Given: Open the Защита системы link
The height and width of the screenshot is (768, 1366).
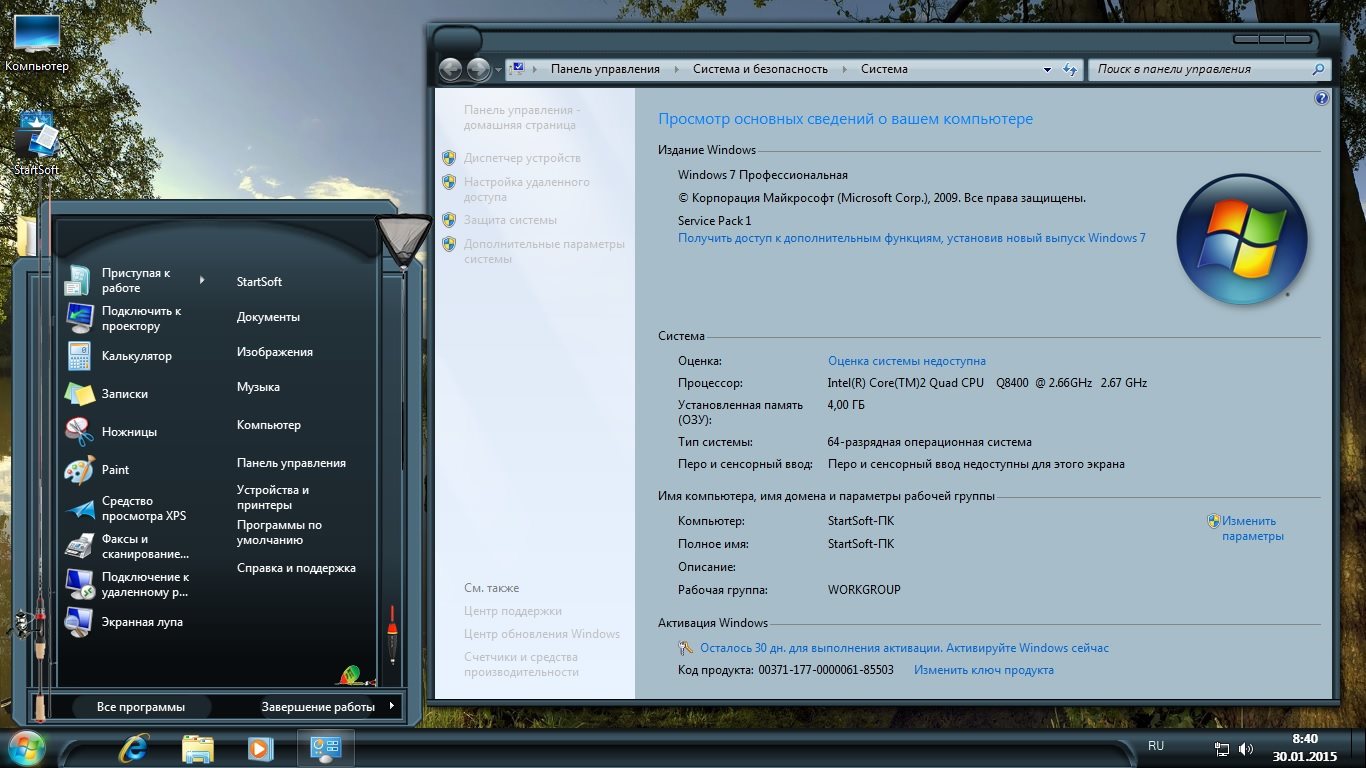Looking at the screenshot, I should (510, 220).
